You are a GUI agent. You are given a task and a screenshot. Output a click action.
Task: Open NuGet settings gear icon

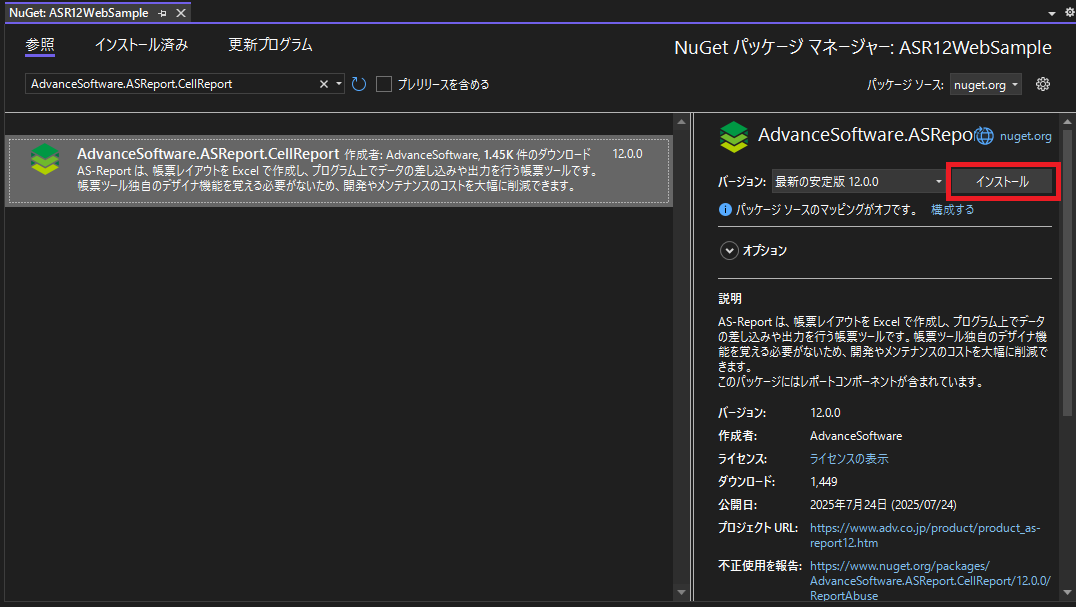(1042, 84)
